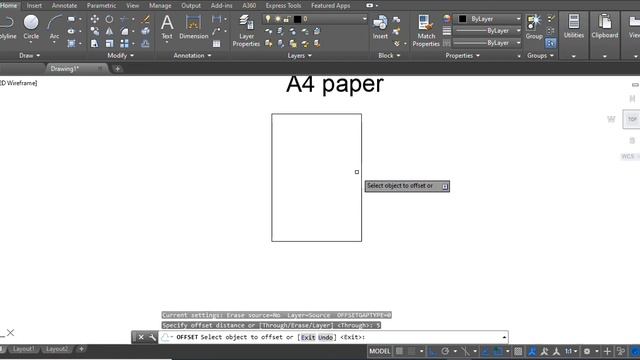Toggle ortho mode in status bar
The width and height of the screenshot is (640, 360).
point(432,351)
